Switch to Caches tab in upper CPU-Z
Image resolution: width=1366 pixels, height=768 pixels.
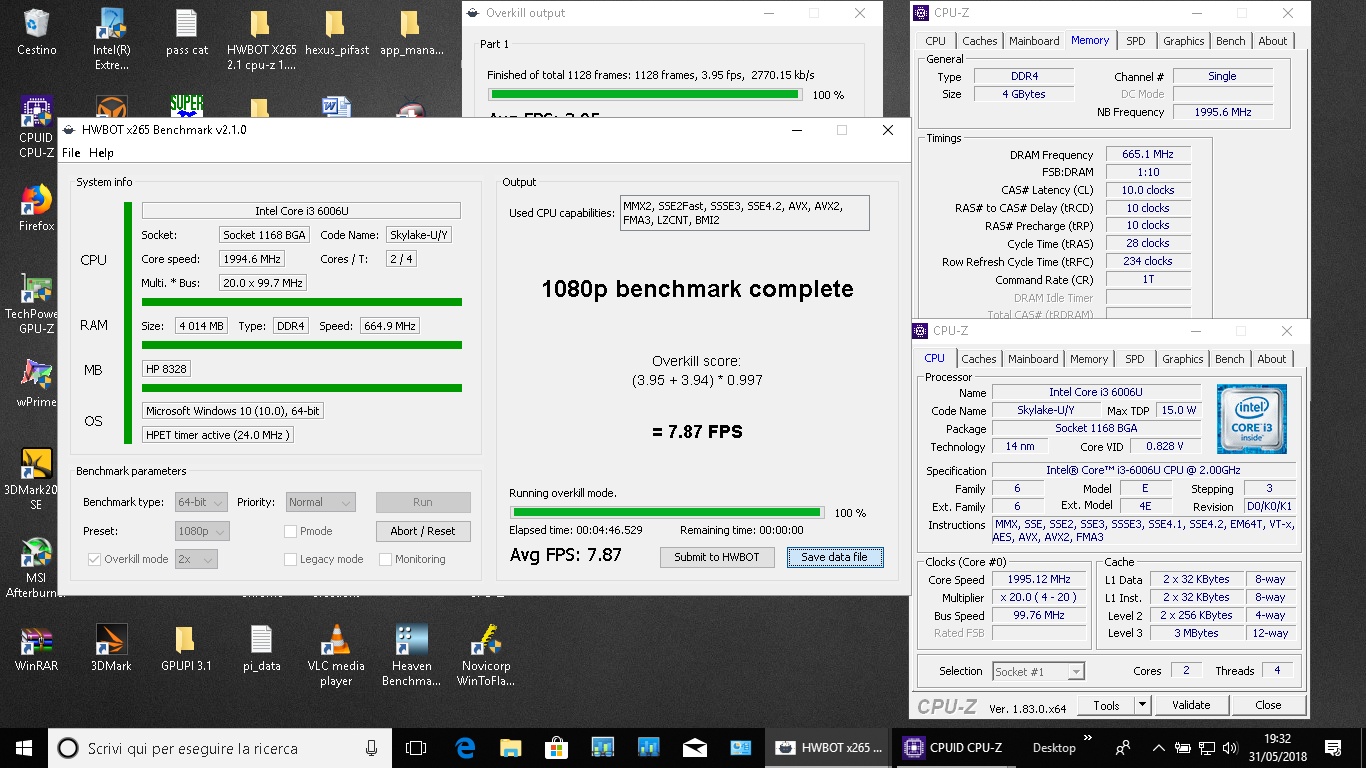pos(979,41)
